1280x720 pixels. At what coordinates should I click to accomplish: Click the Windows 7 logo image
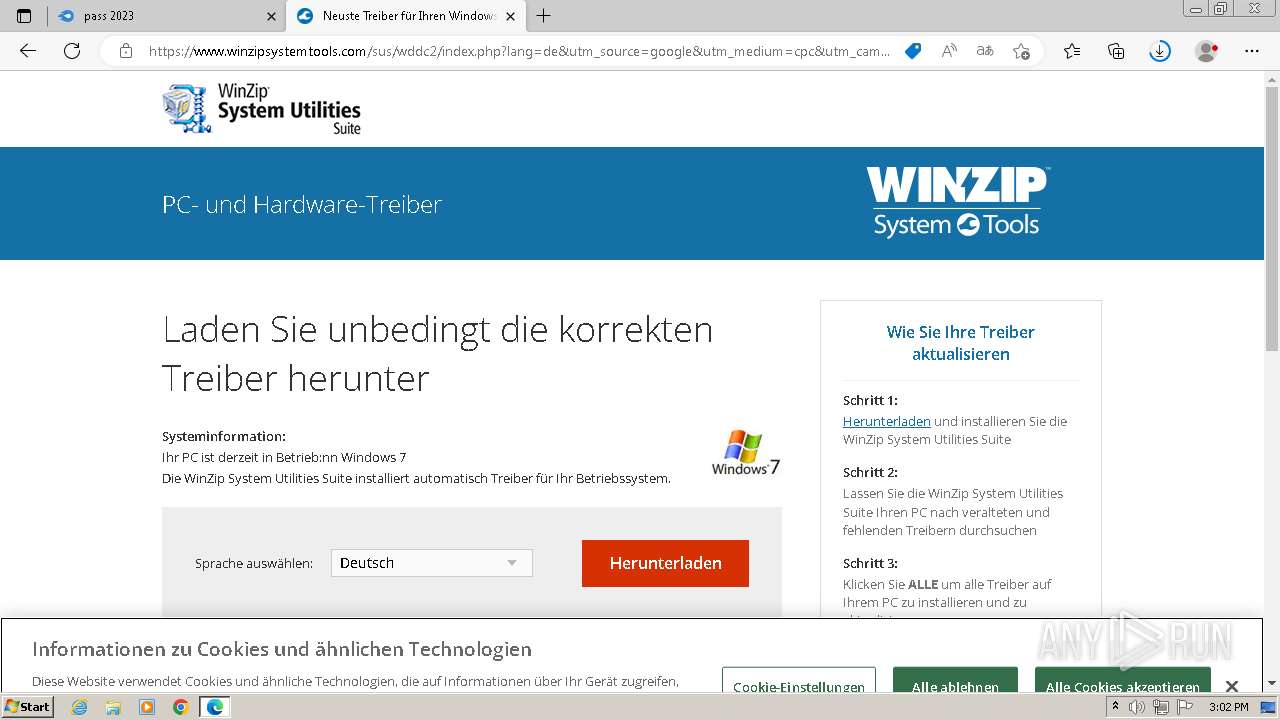[745, 452]
